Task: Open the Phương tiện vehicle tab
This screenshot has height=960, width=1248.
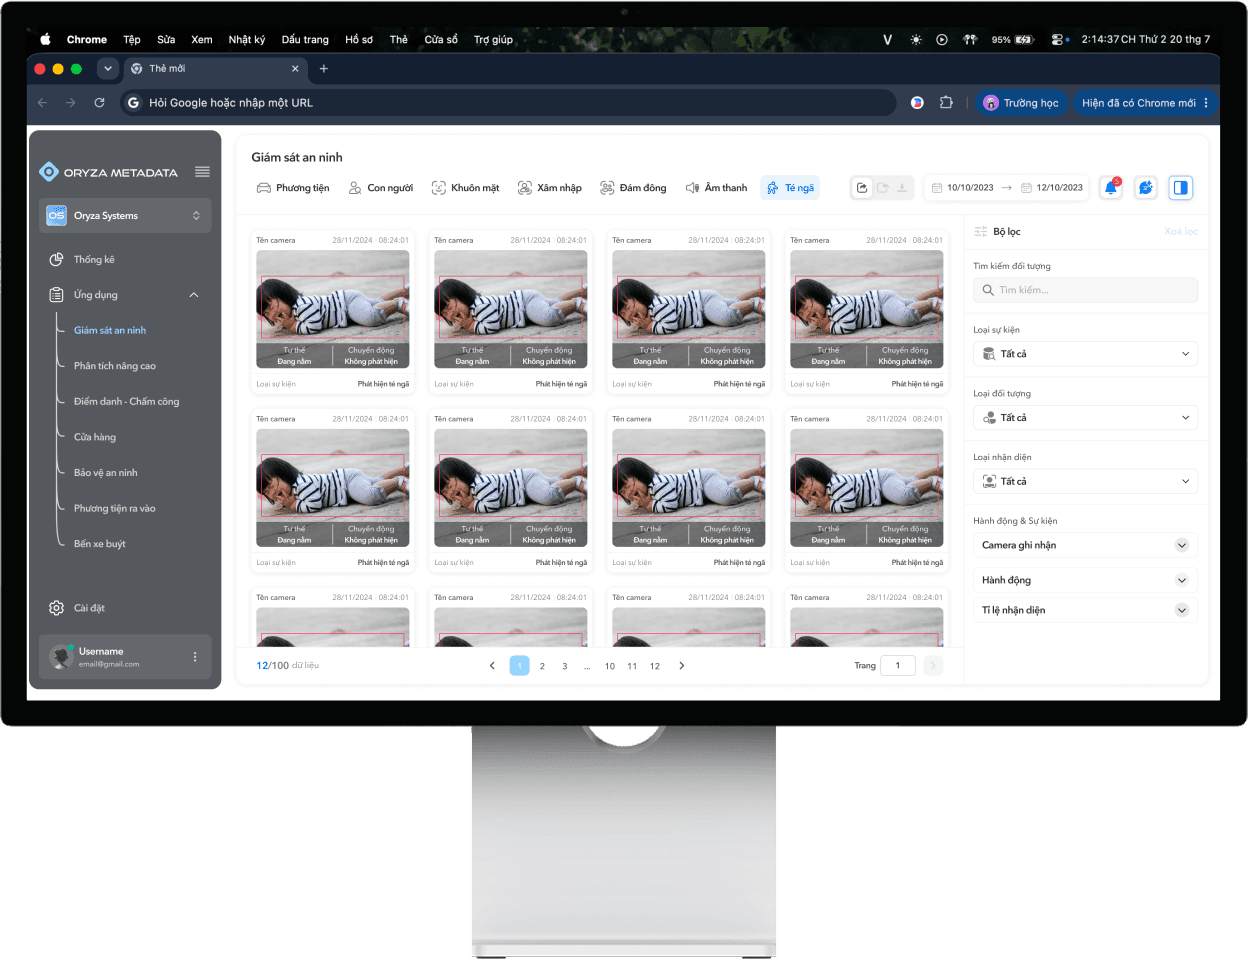Action: [x=293, y=188]
